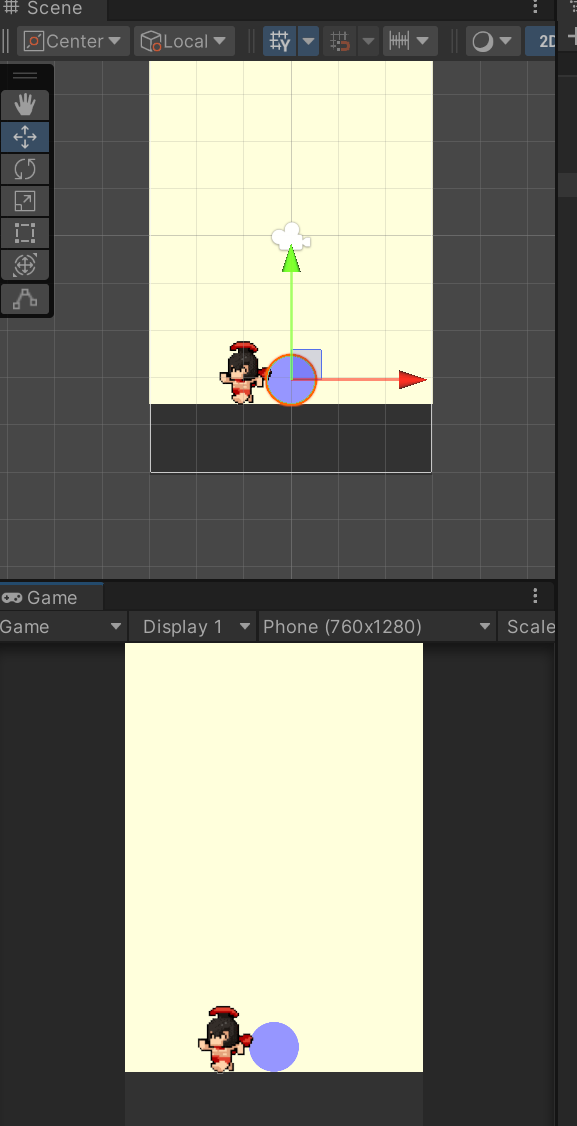Select the Rotate tool
This screenshot has height=1126, width=577.
[25, 169]
